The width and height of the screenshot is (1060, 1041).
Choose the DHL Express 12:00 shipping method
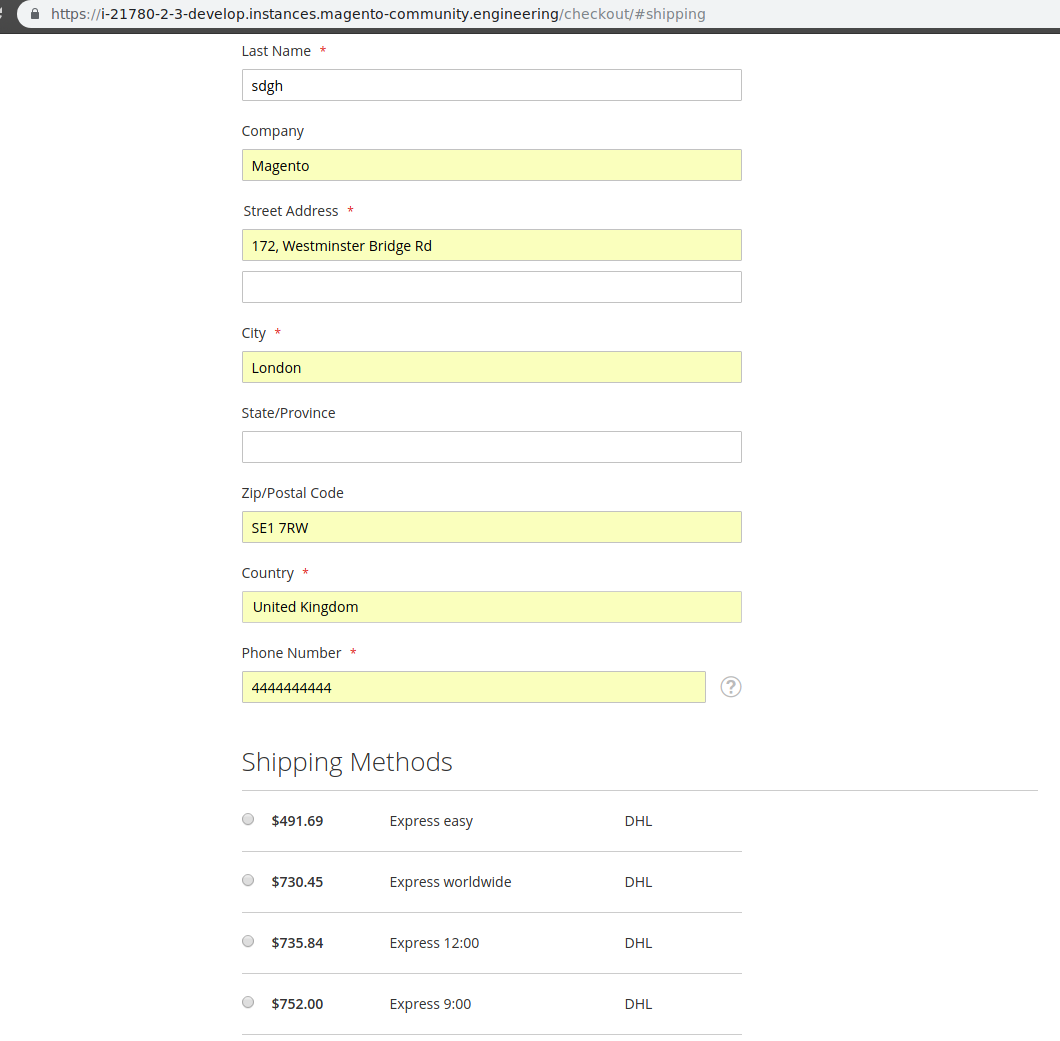(247, 941)
